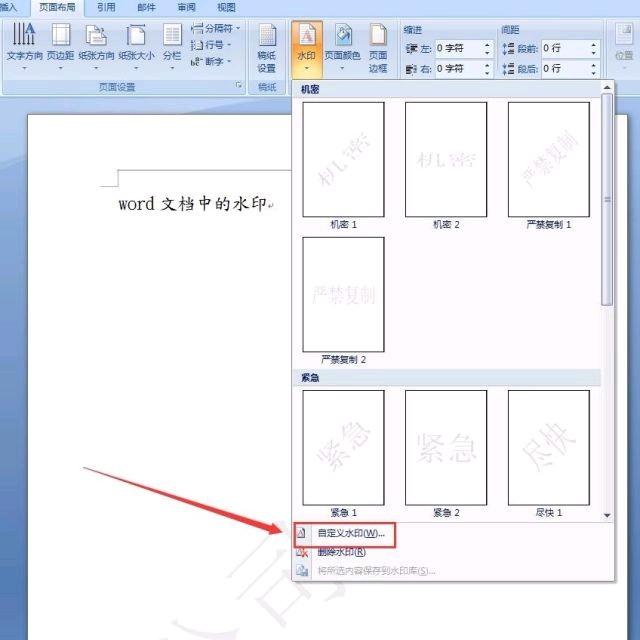640x640 pixels.
Task: Expand the 纸张大小 dropdown arrow
Action: [136, 68]
